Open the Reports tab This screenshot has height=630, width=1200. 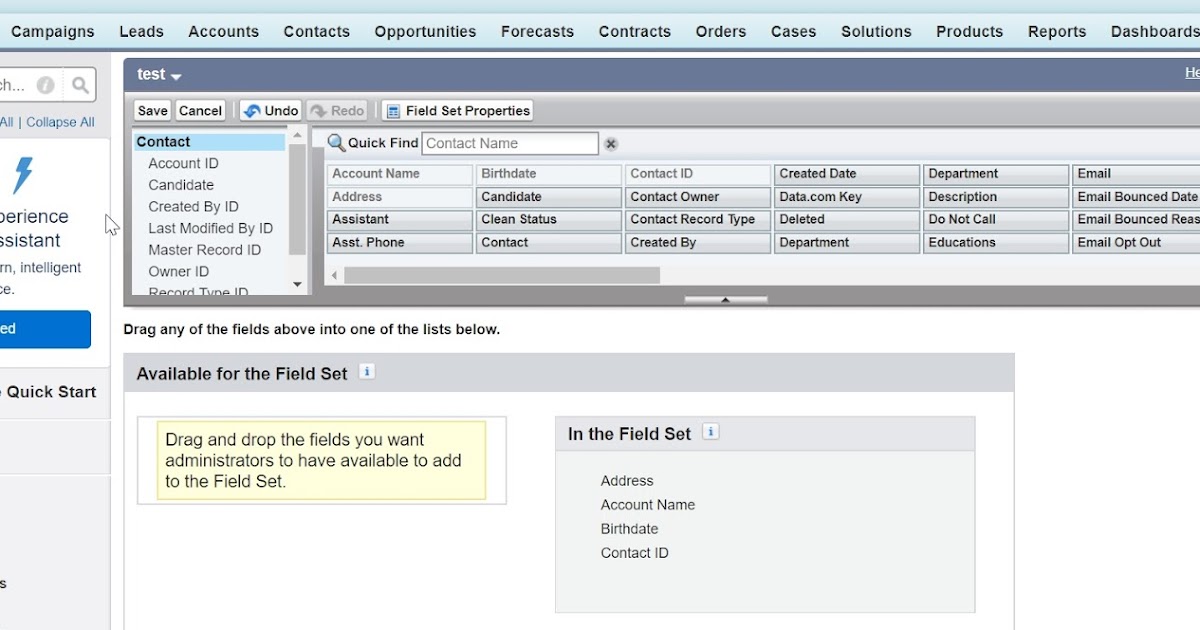tap(1057, 31)
